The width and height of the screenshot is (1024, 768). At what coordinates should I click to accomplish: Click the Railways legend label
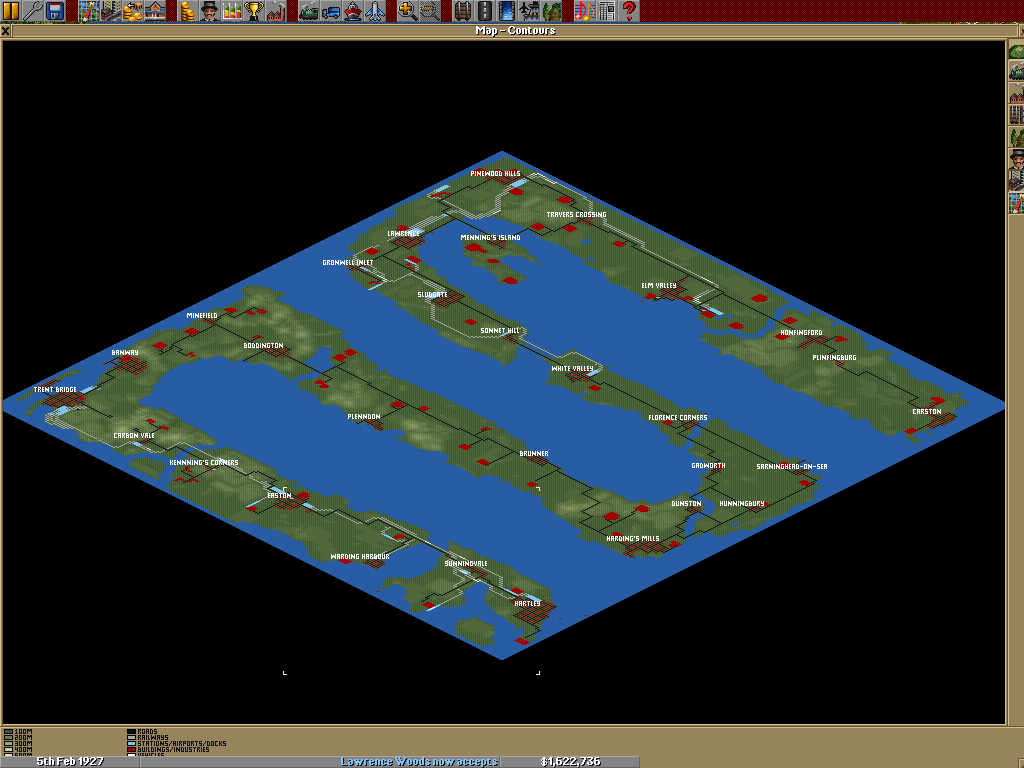(x=153, y=738)
